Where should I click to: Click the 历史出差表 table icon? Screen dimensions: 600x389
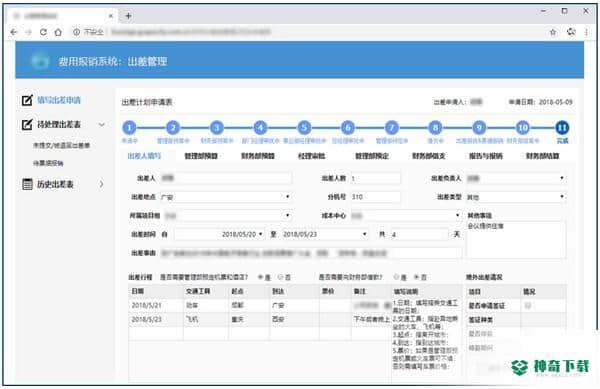27,184
